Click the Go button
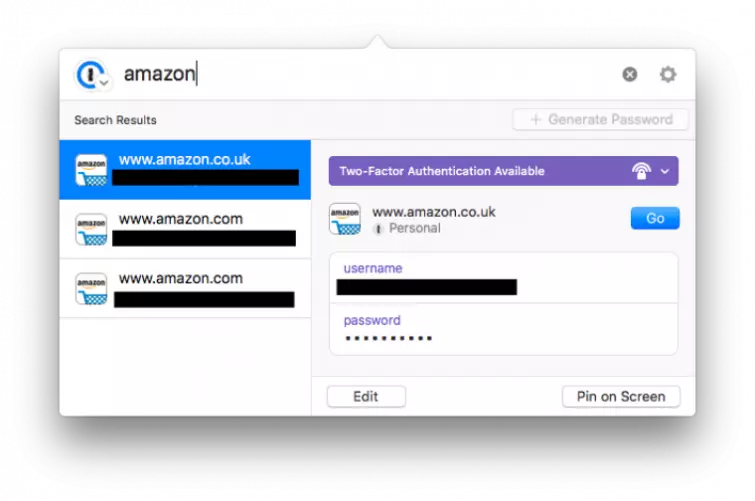The width and height of the screenshot is (755, 501). click(655, 218)
